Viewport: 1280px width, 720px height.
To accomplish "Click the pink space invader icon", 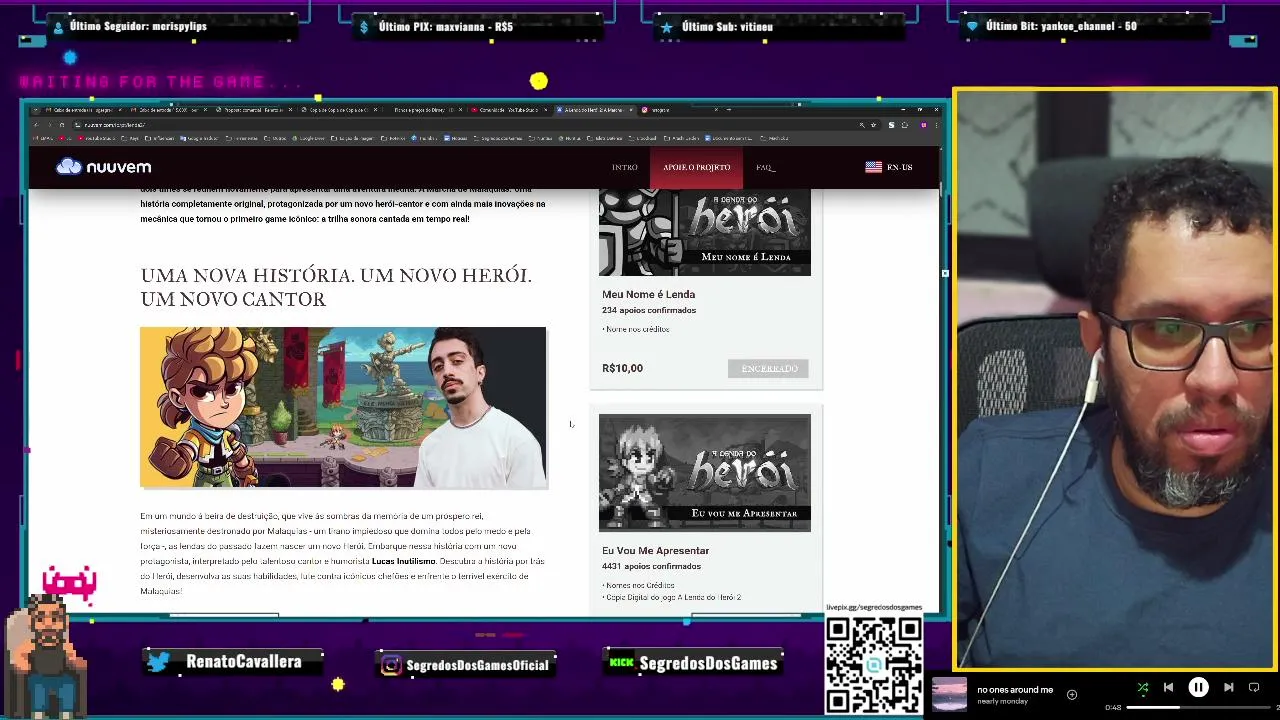I will point(69,583).
